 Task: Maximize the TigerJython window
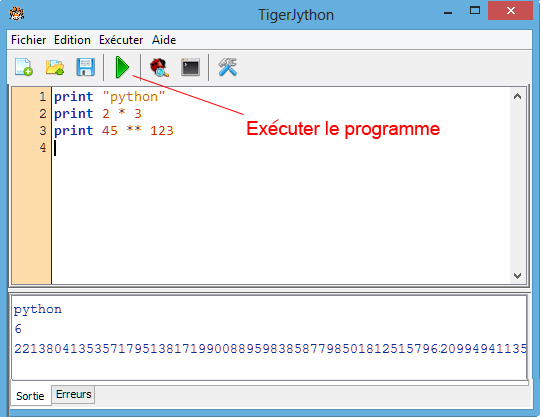click(475, 11)
